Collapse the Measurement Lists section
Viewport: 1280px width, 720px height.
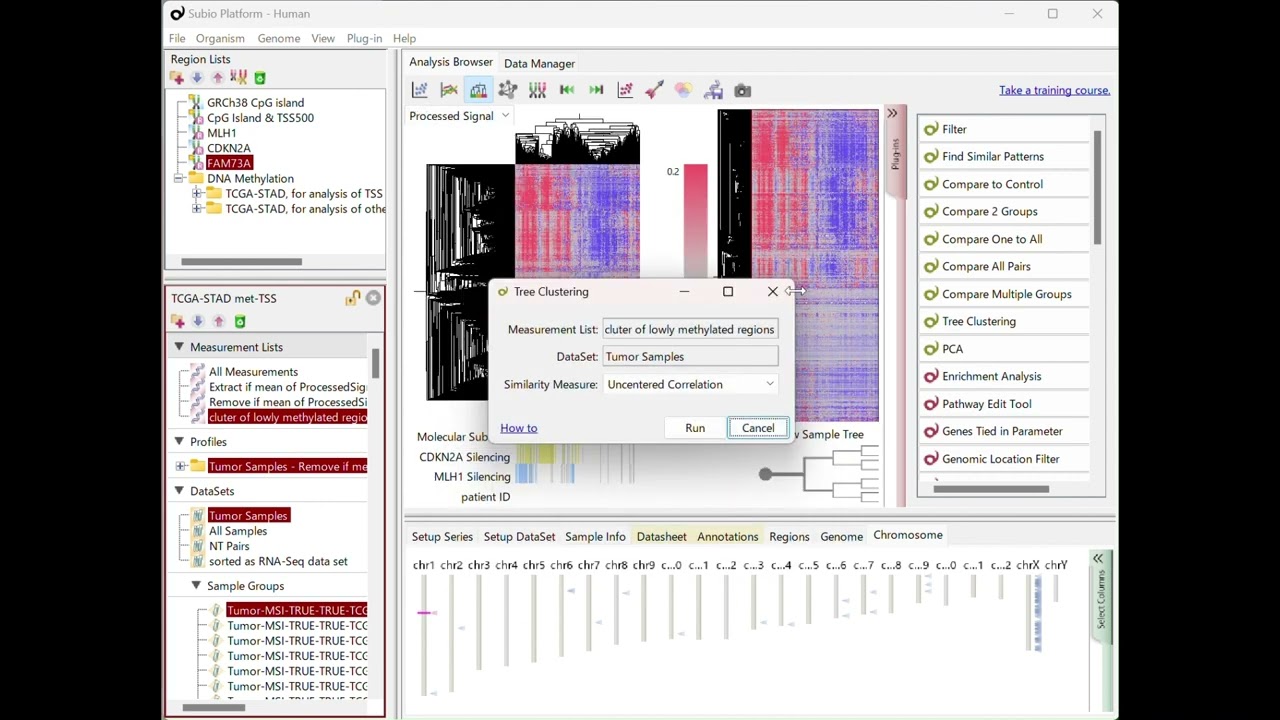click(179, 347)
